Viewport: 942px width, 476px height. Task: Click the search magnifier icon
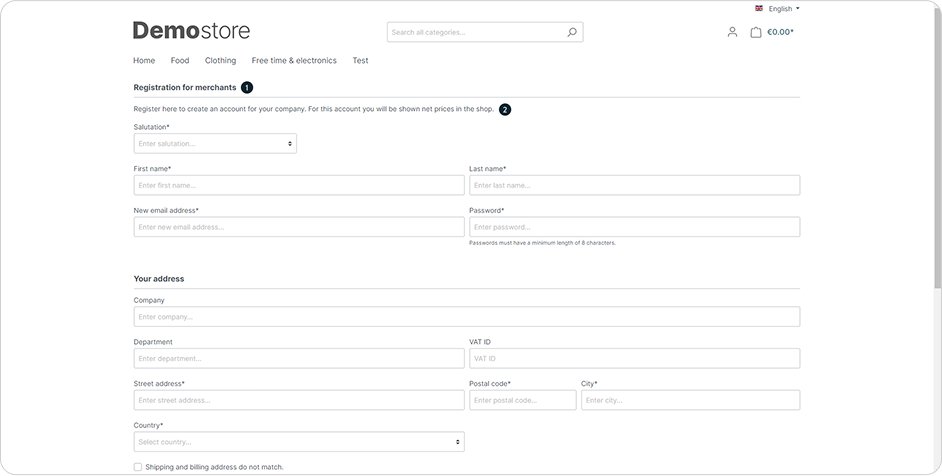[x=571, y=32]
